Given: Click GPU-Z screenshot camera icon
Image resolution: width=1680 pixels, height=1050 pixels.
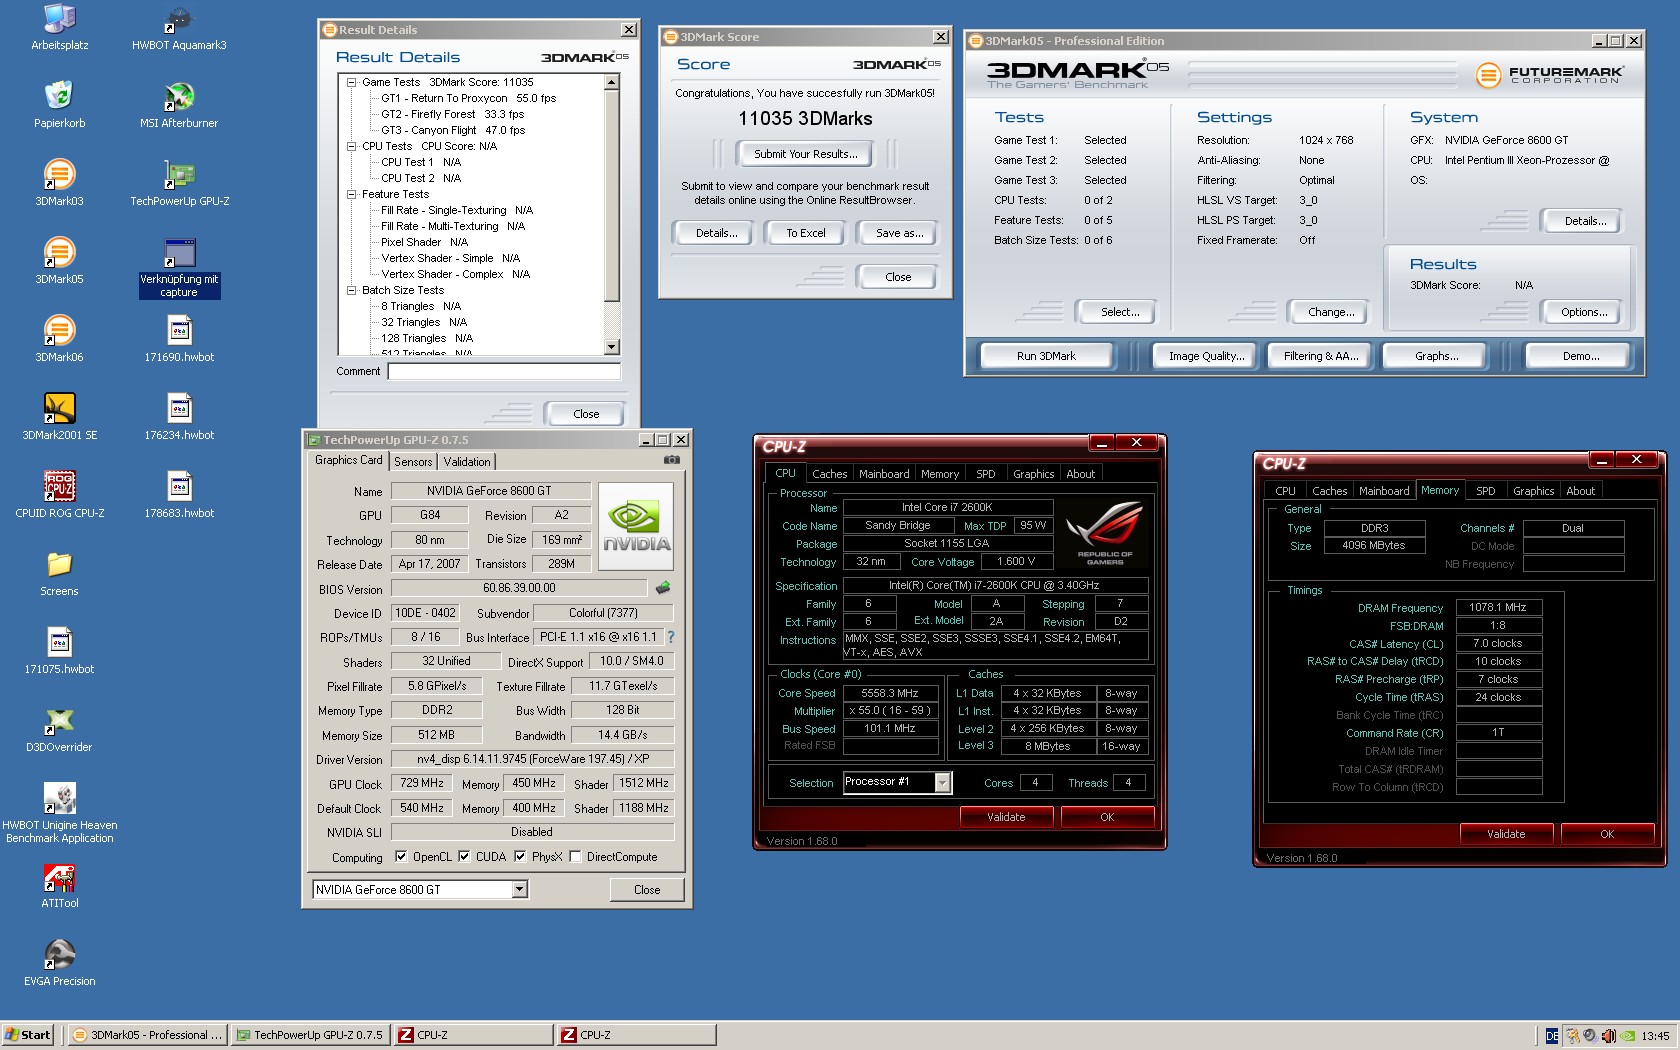Looking at the screenshot, I should (672, 460).
